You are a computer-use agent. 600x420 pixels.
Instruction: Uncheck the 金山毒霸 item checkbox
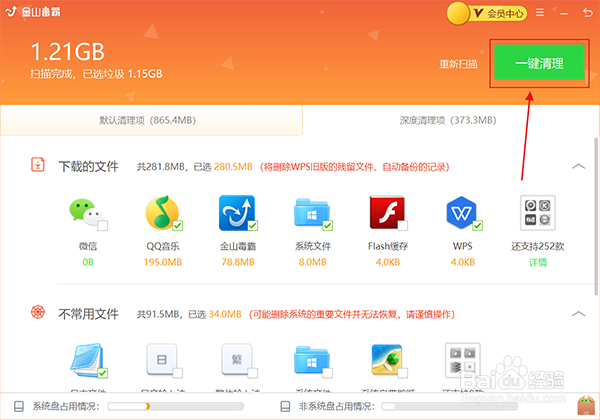252,226
